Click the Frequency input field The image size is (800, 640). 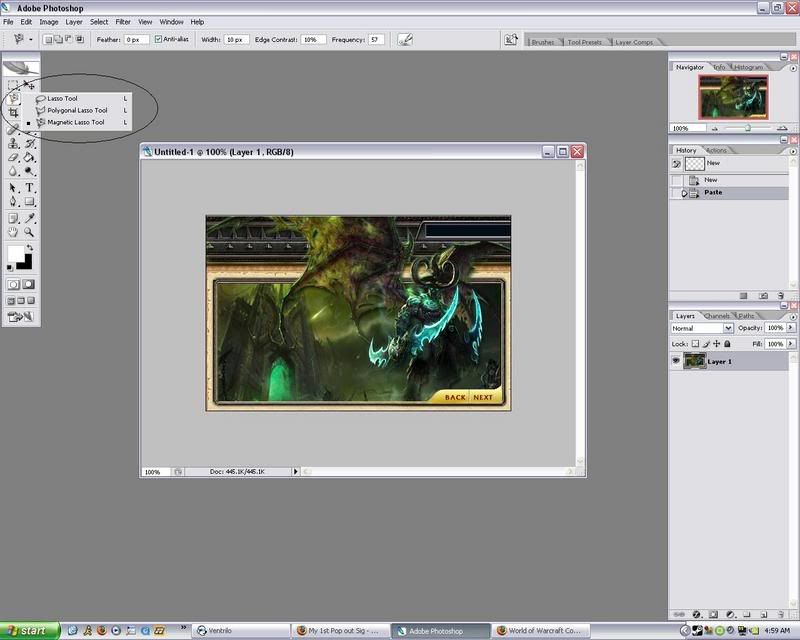point(376,39)
